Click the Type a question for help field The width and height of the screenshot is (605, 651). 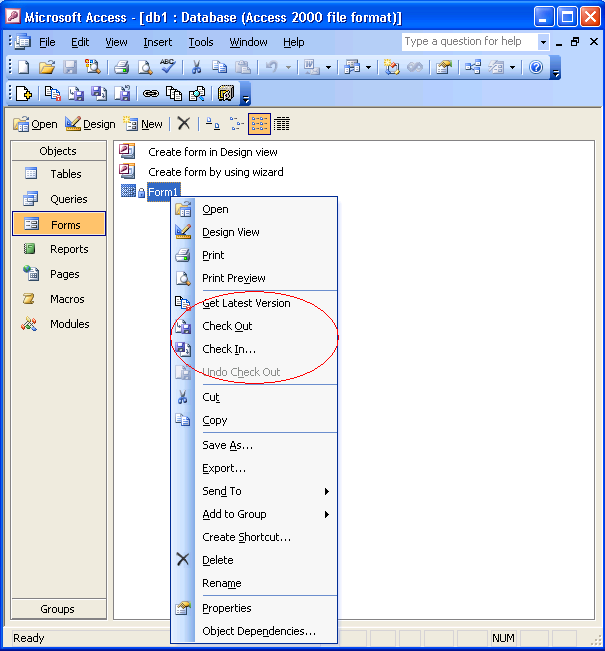[469, 42]
